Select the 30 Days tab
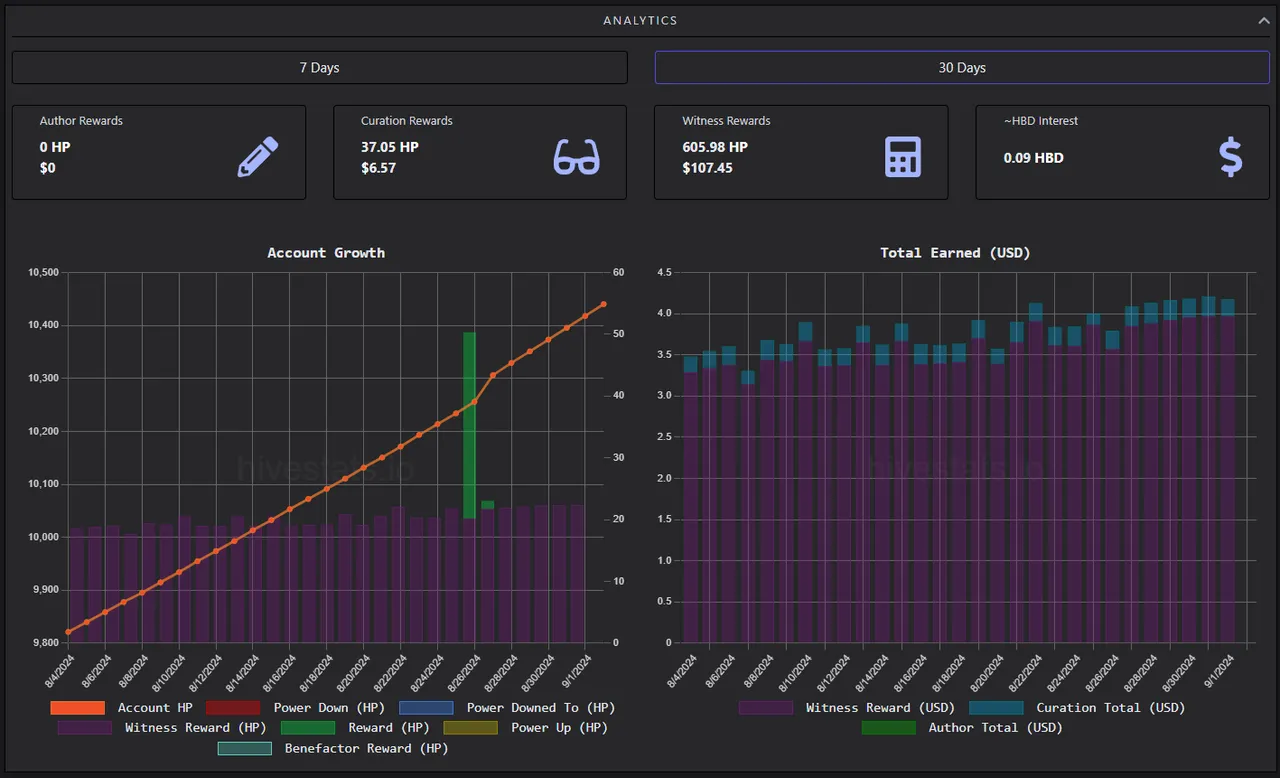 pos(962,68)
